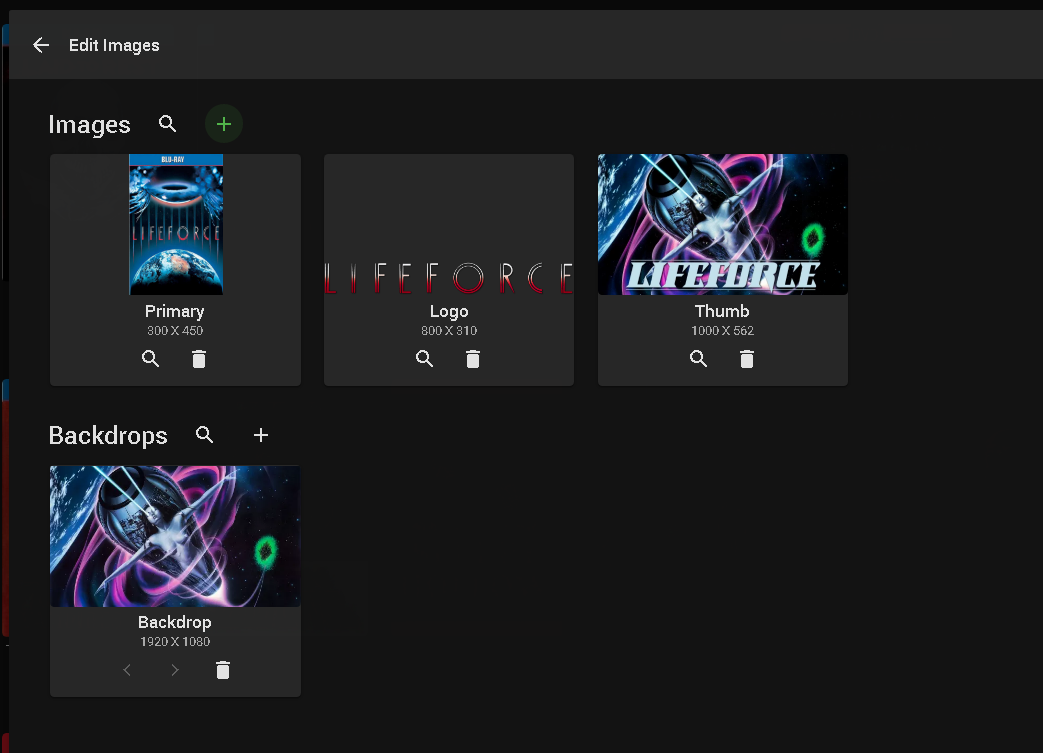Search for a new Primary image
The image size is (1043, 753).
[150, 359]
